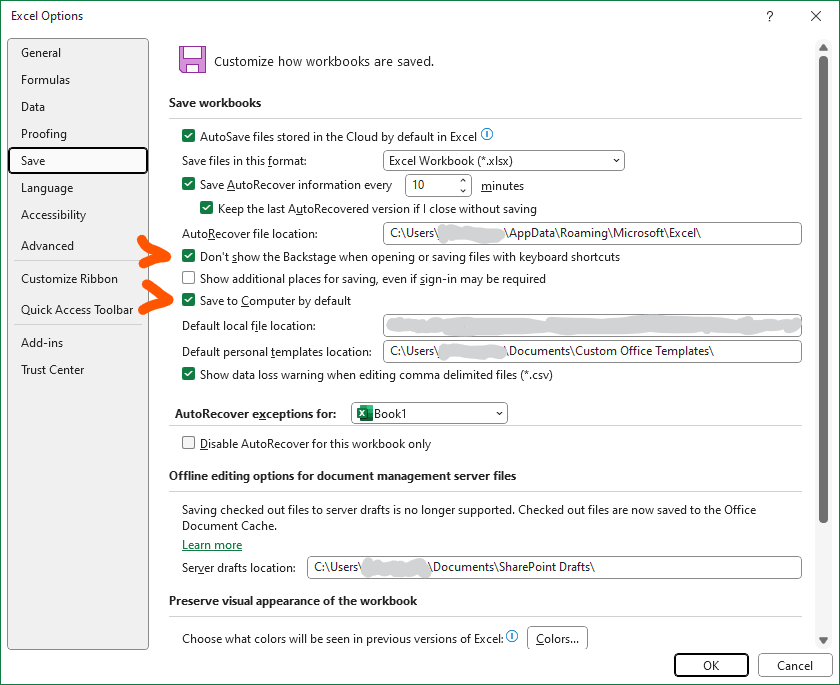840x685 pixels.
Task: Click the AutoRecover minutes number field
Action: coord(432,185)
